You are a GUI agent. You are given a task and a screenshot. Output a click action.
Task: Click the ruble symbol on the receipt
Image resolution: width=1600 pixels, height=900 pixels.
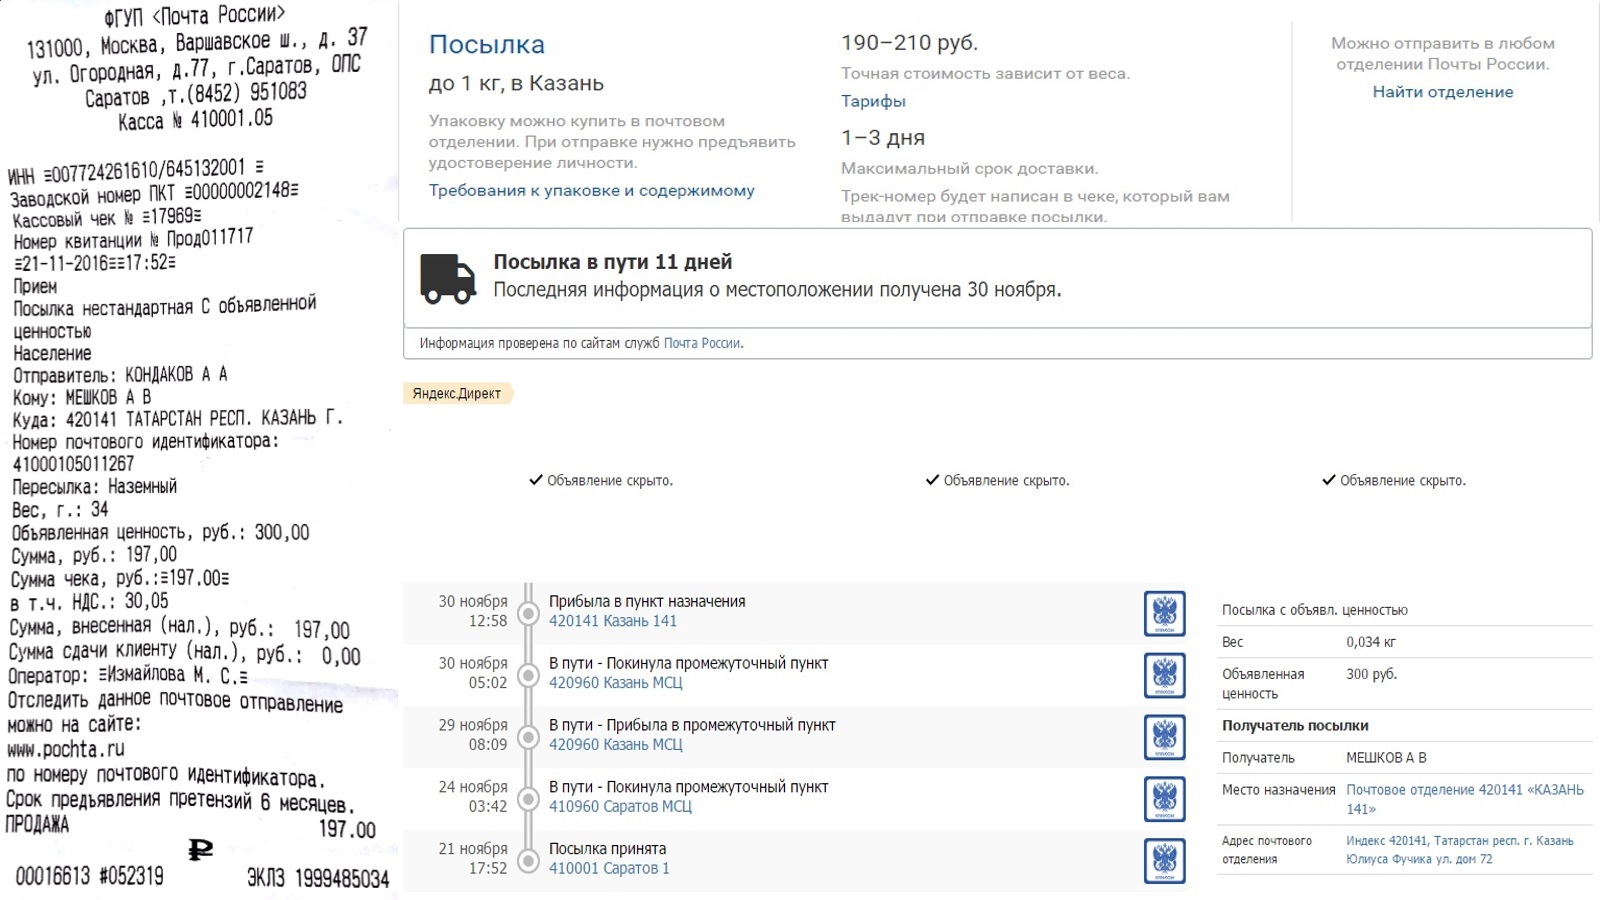pos(200,850)
